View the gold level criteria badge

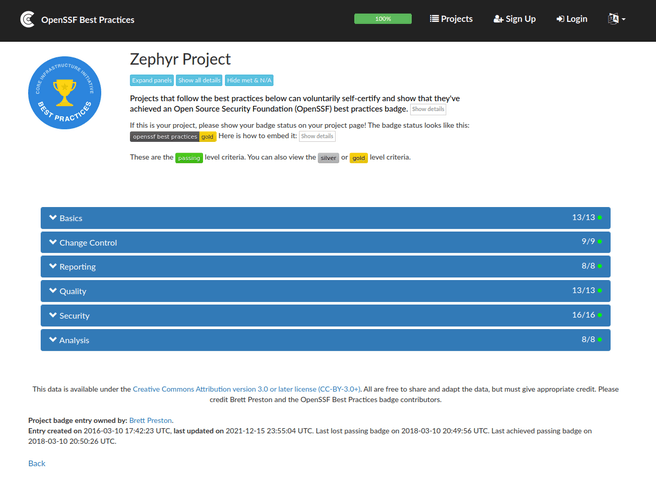tap(359, 158)
